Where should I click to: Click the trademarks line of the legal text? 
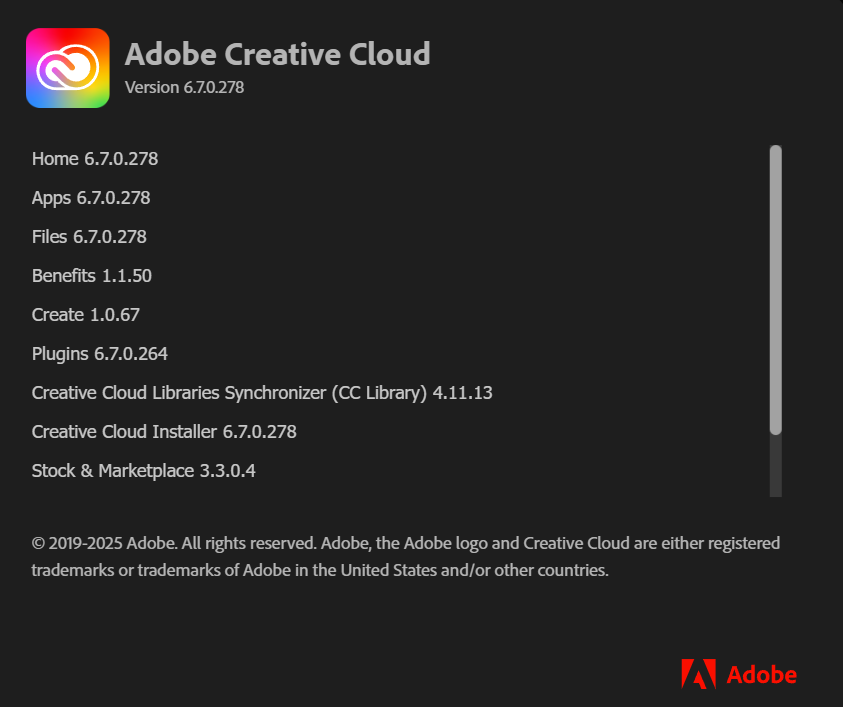pos(320,572)
